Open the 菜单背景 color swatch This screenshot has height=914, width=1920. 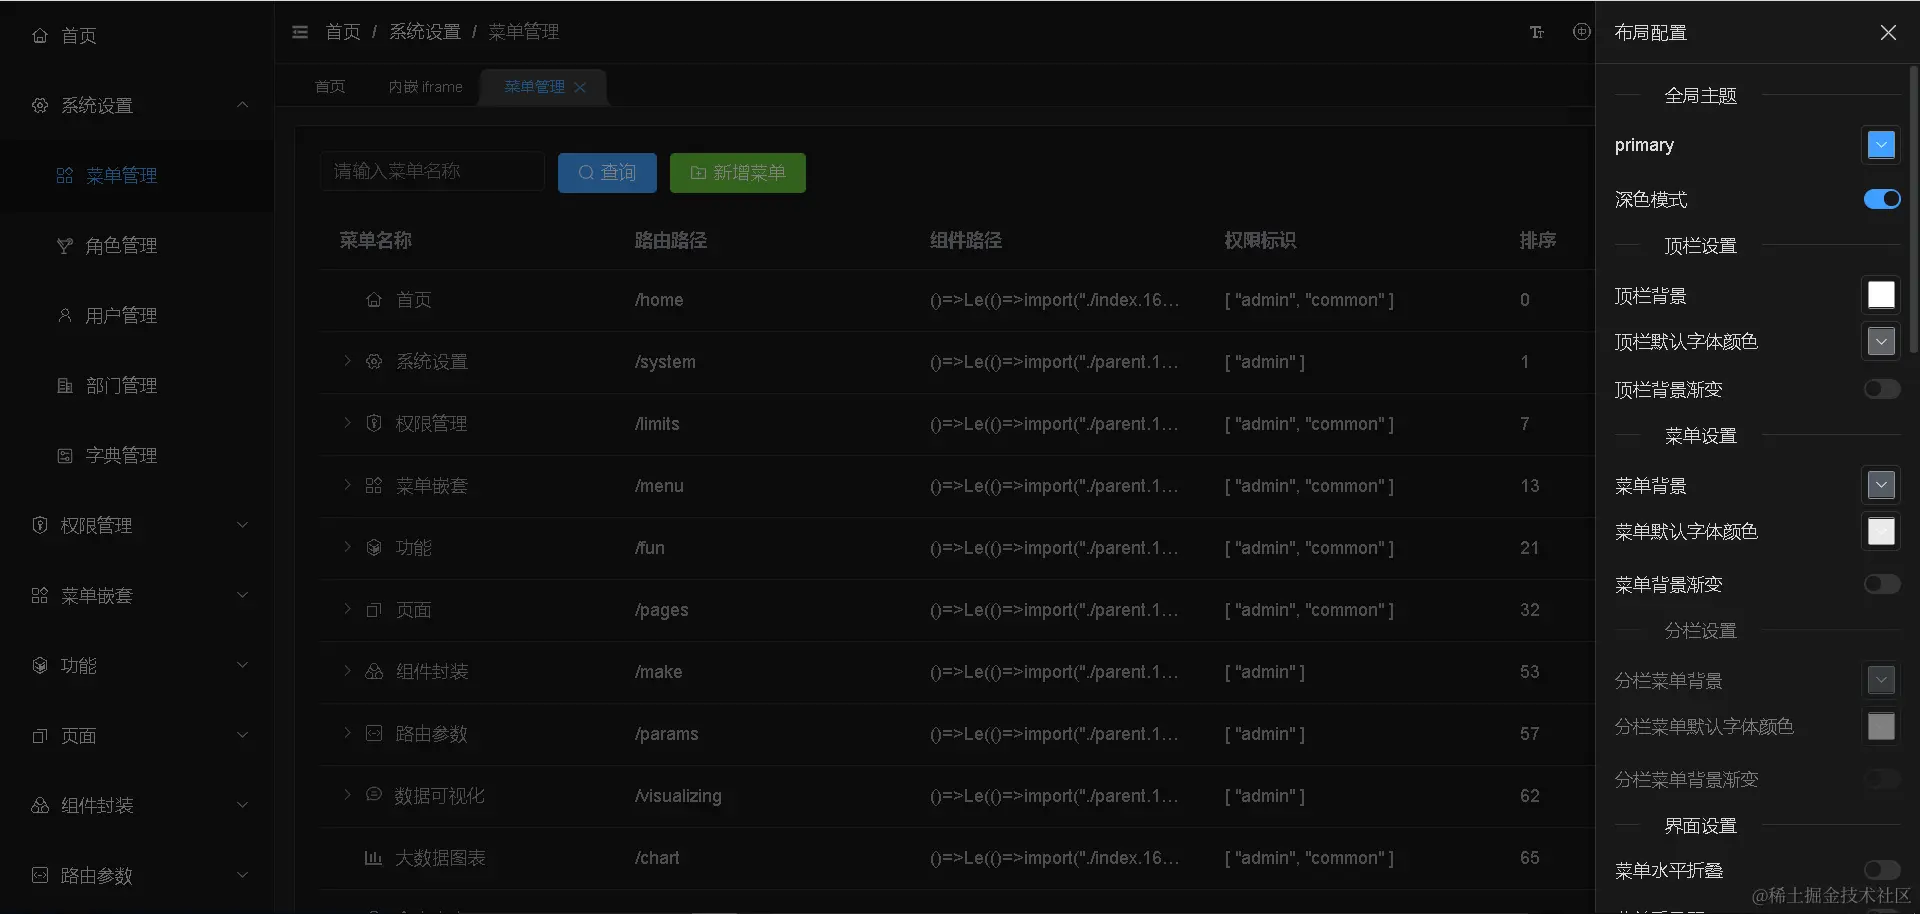click(x=1881, y=485)
